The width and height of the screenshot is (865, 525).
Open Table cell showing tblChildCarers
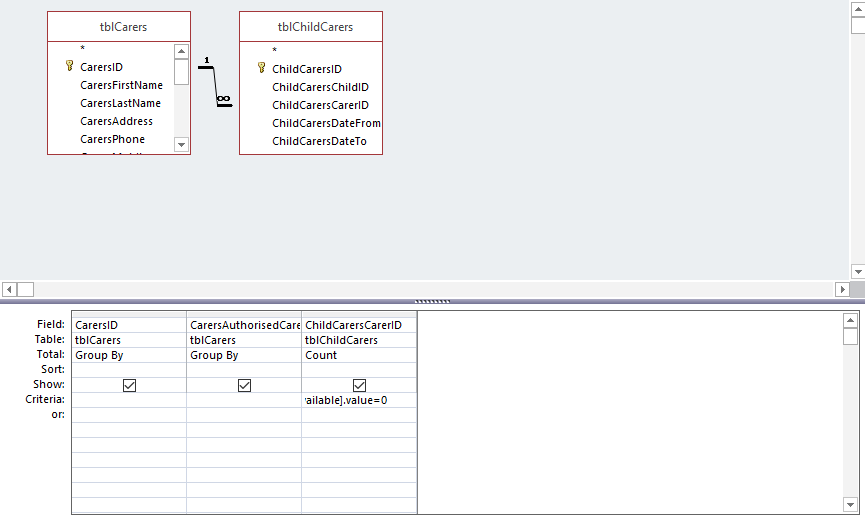tap(359, 340)
